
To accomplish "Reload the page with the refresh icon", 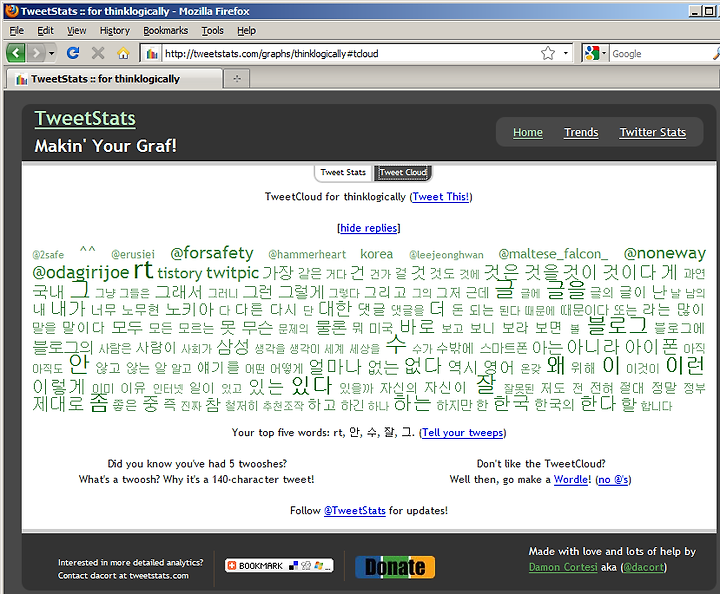I will [73, 53].
